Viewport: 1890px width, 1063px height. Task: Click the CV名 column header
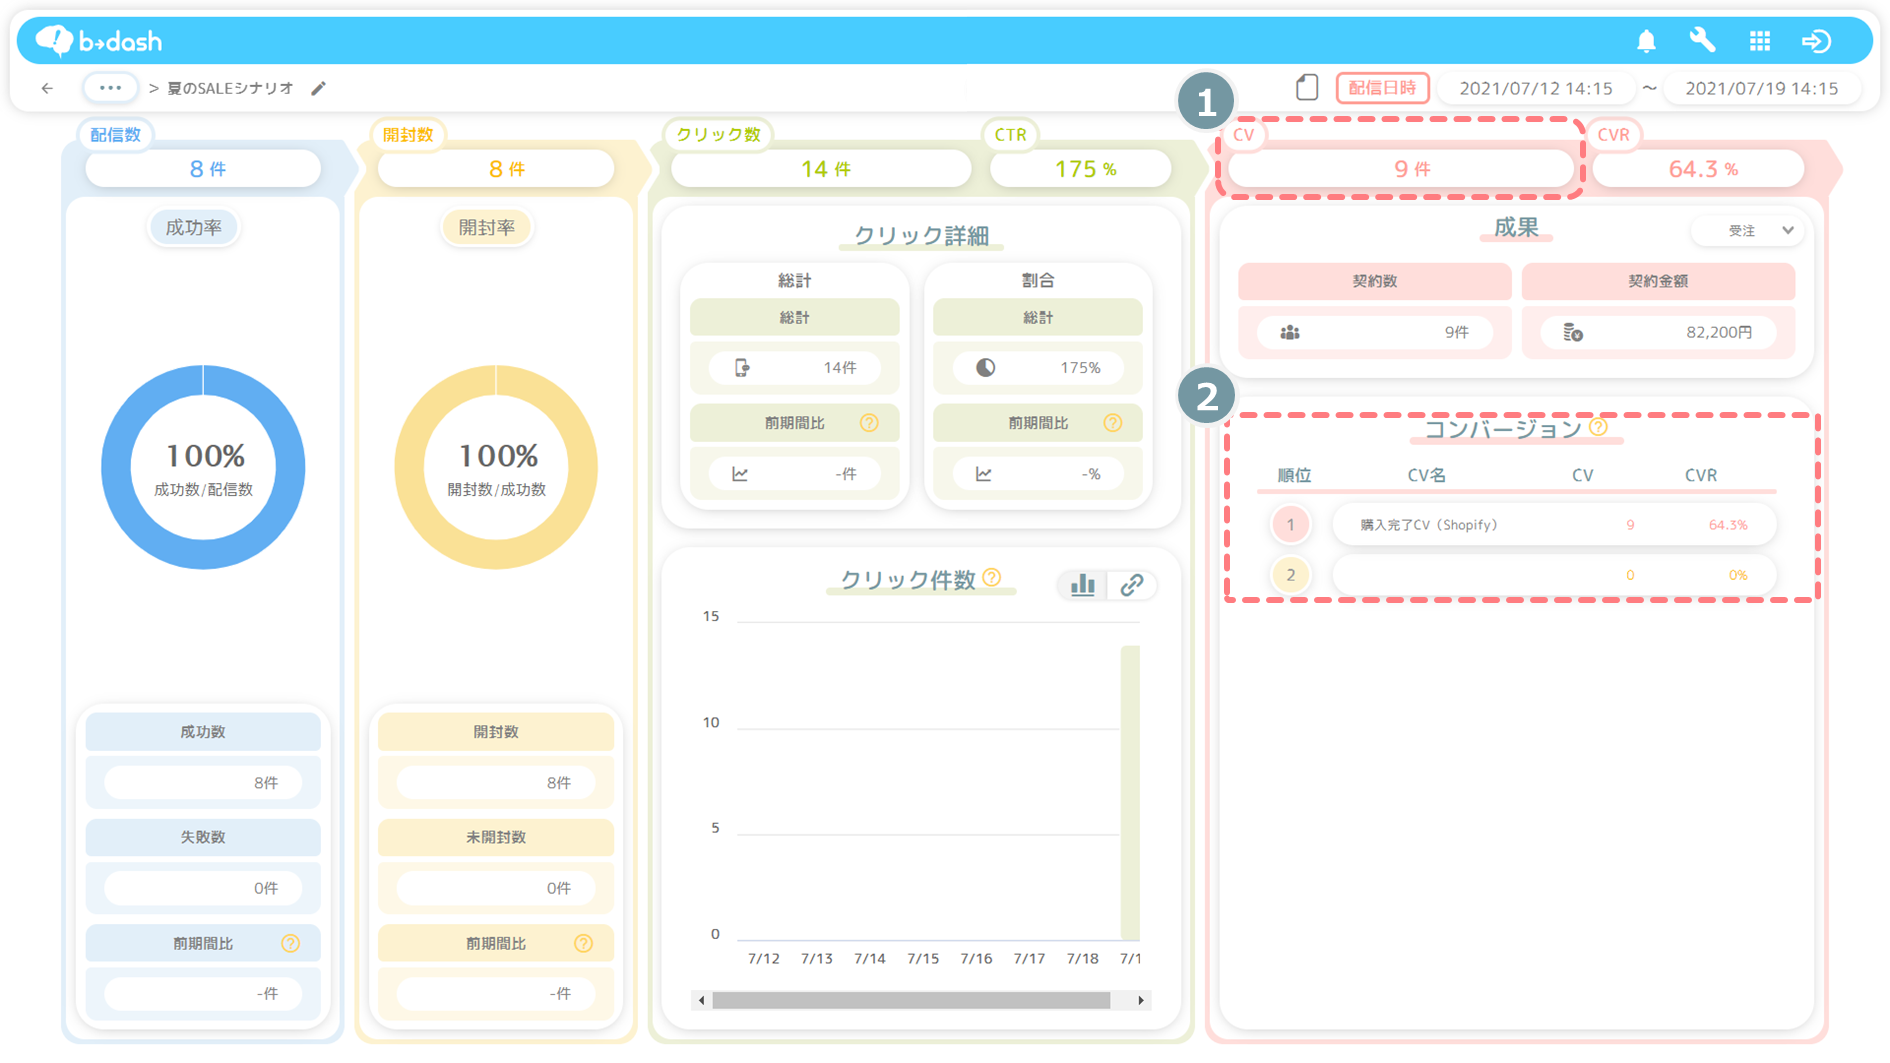click(x=1426, y=475)
